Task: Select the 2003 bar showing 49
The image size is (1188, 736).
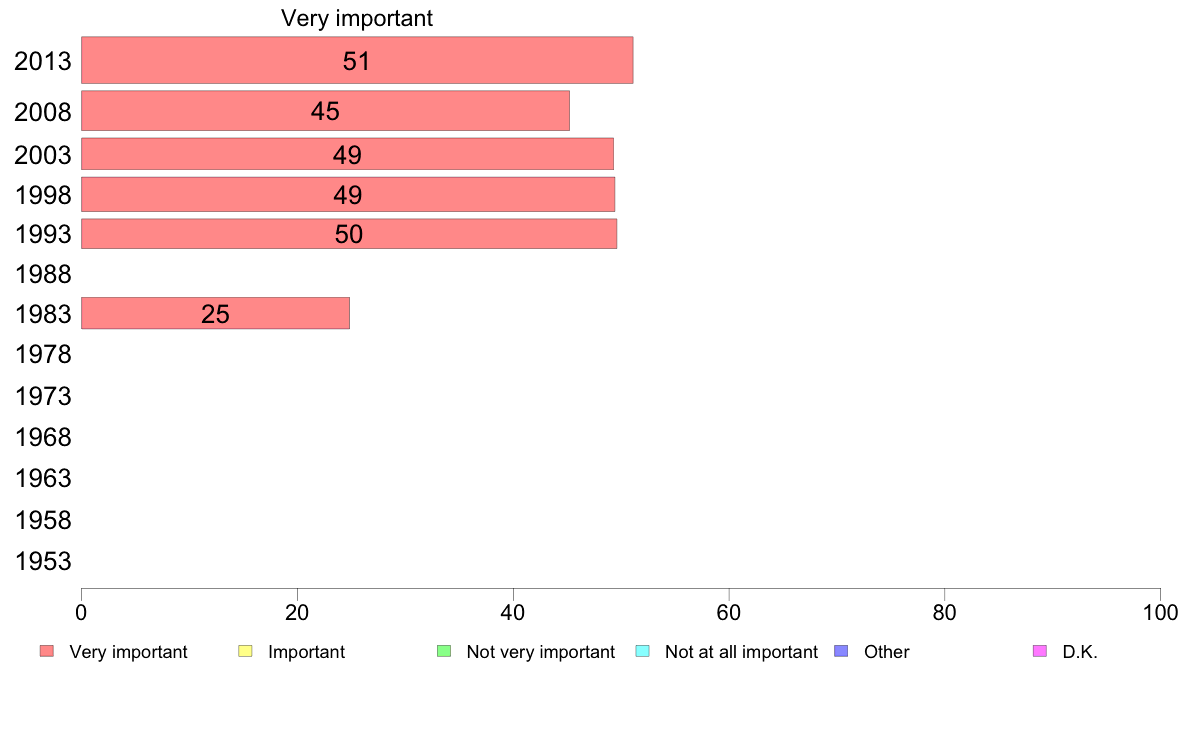Action: pyautogui.click(x=347, y=154)
